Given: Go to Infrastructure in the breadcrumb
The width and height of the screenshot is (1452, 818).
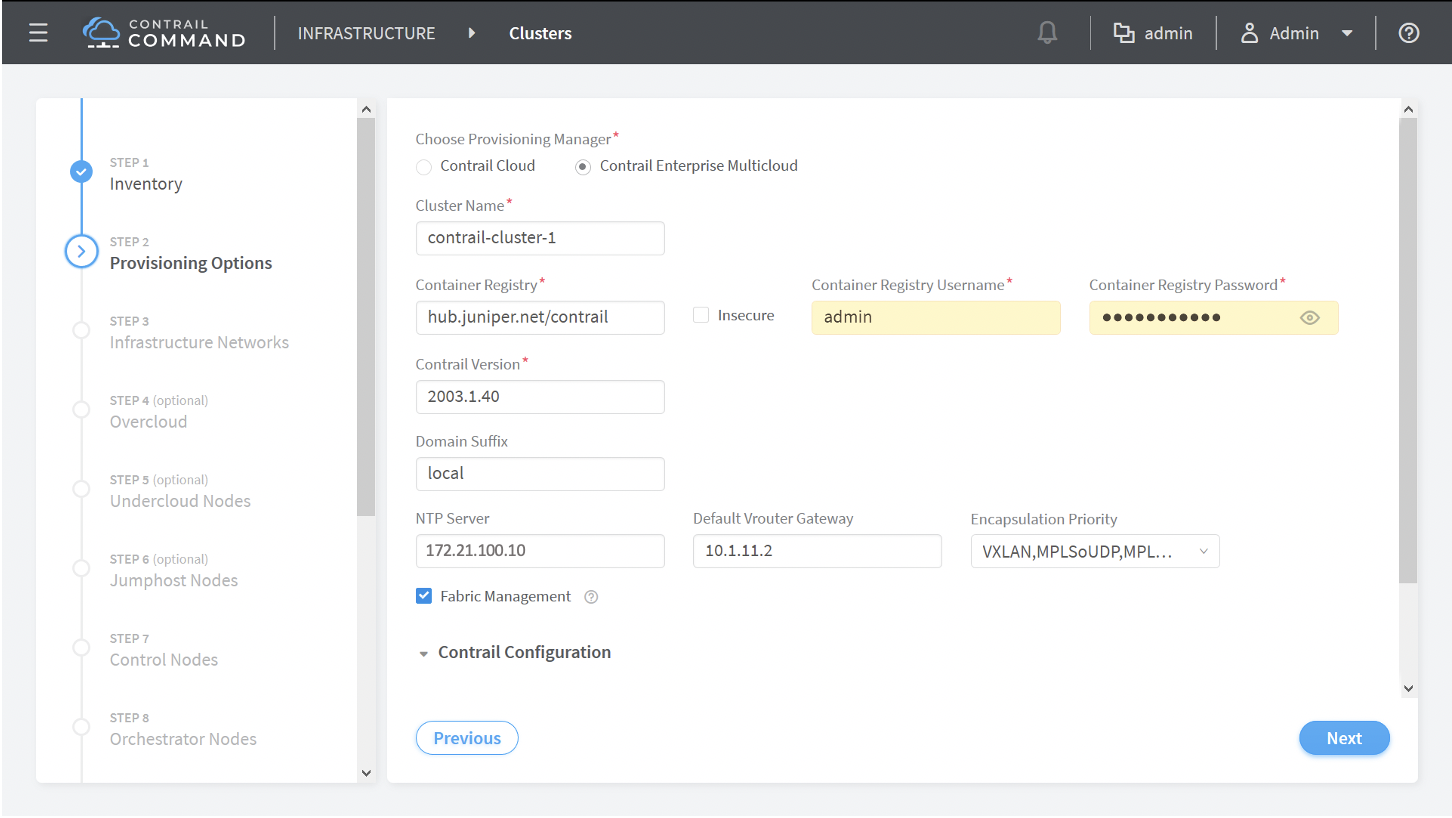Looking at the screenshot, I should [x=366, y=33].
